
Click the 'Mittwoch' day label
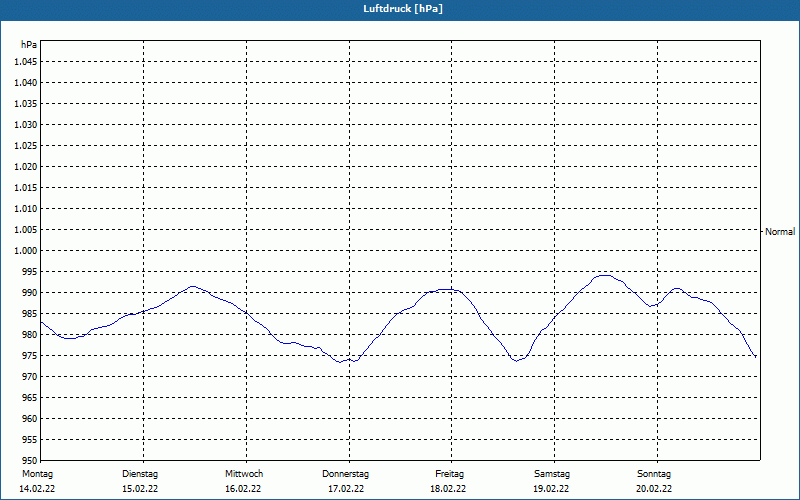pyautogui.click(x=244, y=474)
